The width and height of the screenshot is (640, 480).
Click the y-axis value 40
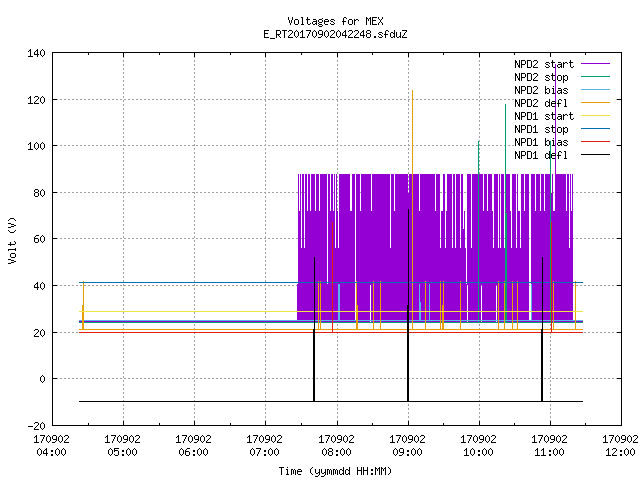coord(39,286)
